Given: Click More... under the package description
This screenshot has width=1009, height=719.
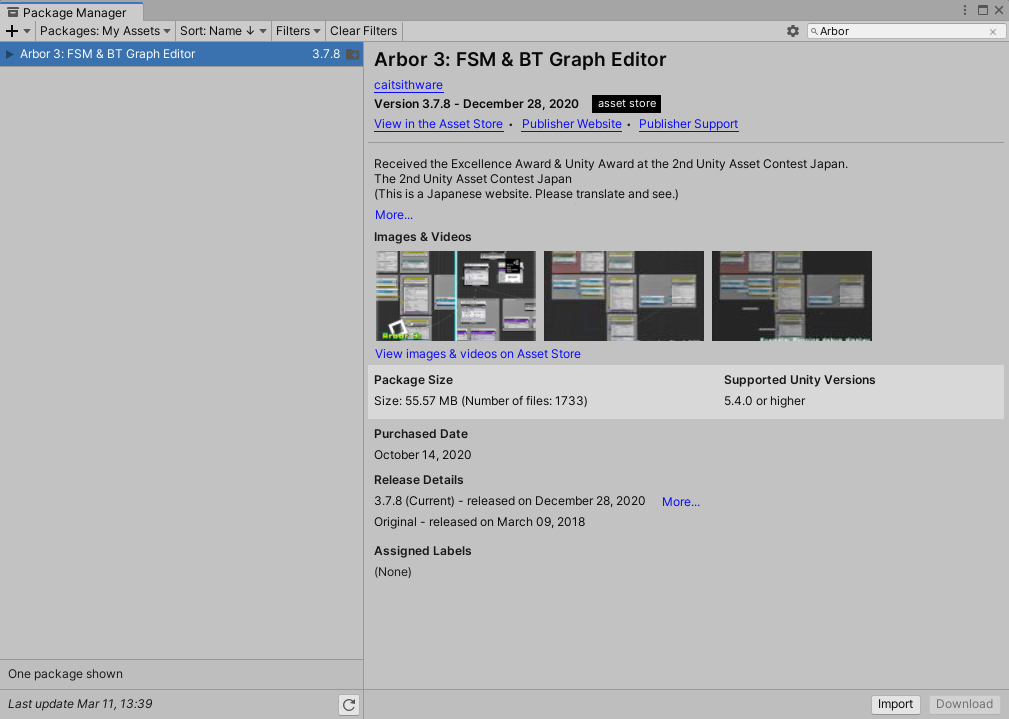Looking at the screenshot, I should click(394, 215).
